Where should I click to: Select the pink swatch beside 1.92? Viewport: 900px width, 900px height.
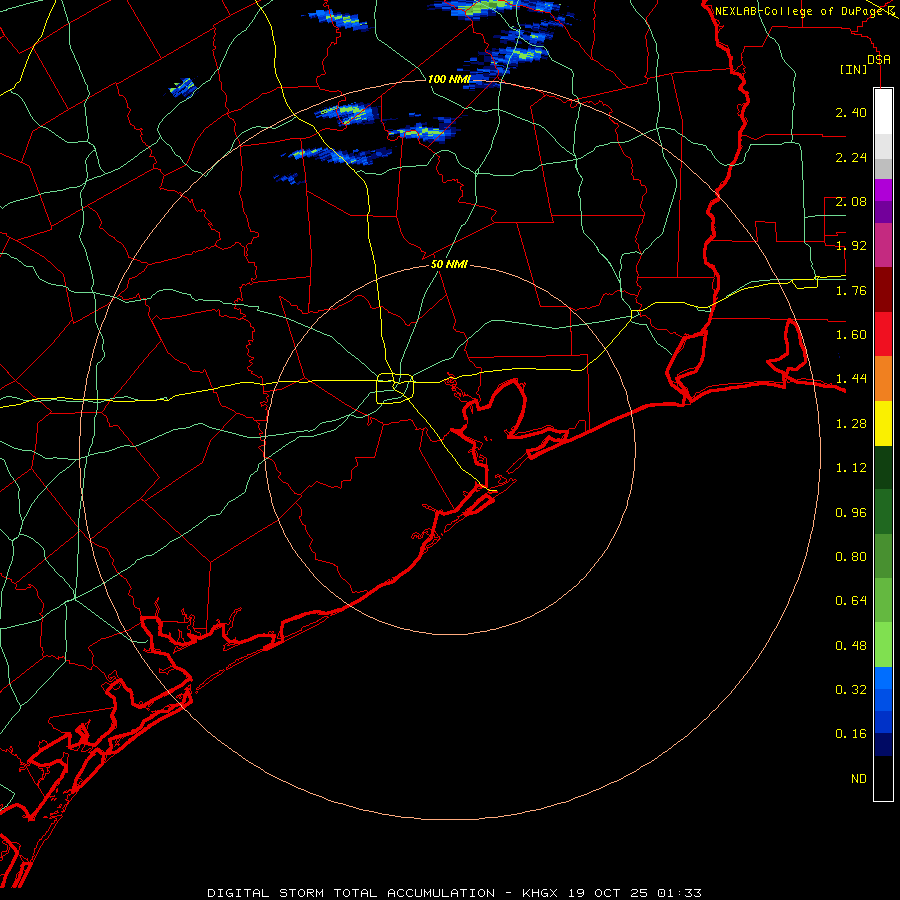pos(883,245)
